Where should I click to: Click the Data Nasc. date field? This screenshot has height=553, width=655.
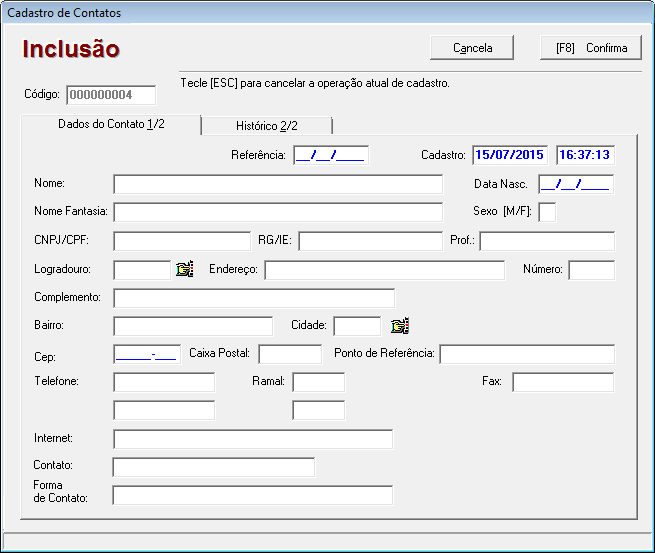pos(575,184)
